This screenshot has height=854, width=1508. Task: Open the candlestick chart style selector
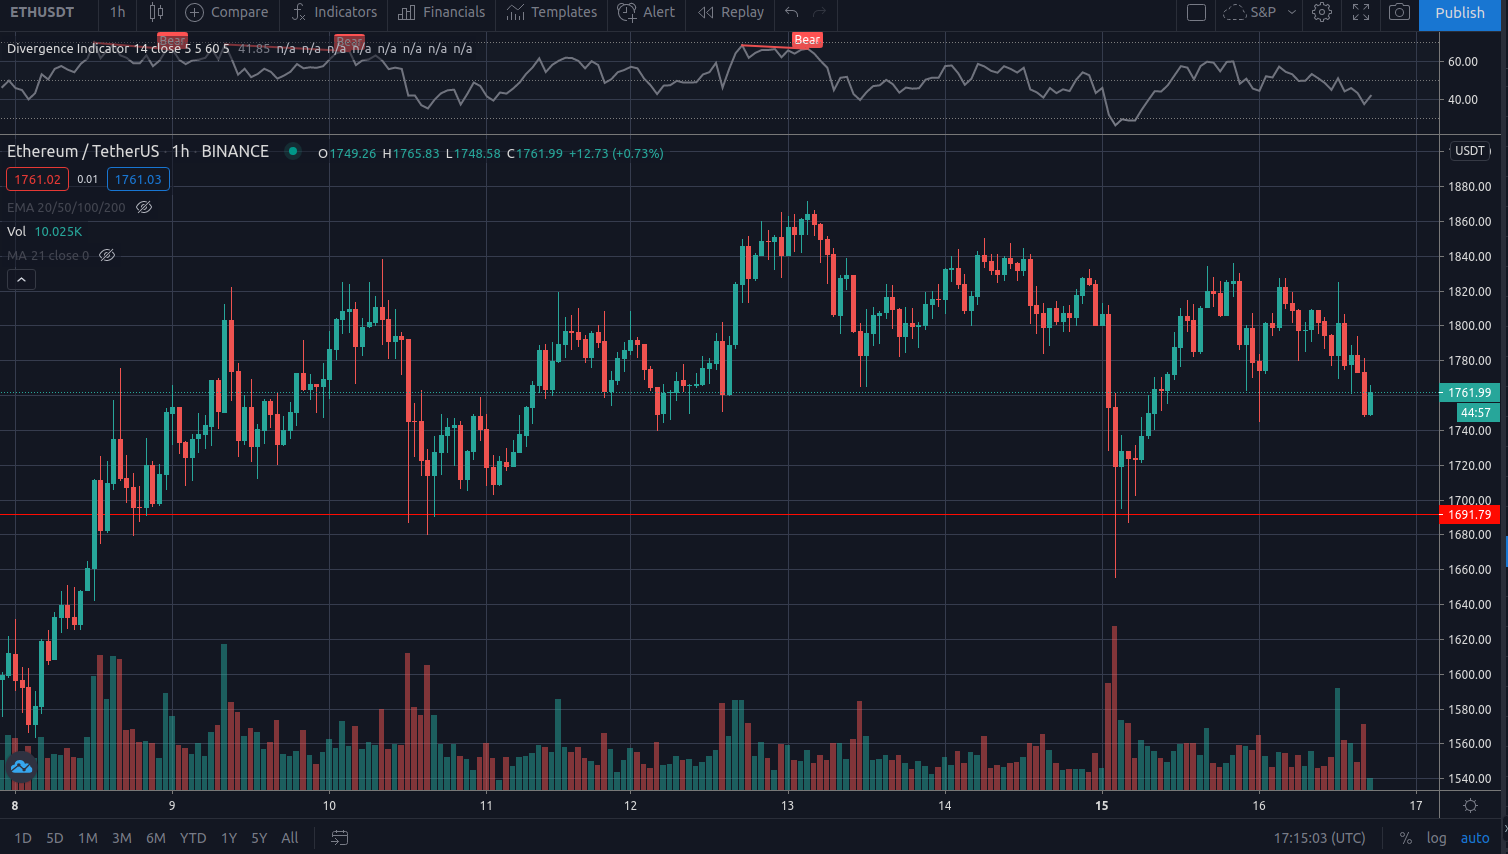click(156, 12)
